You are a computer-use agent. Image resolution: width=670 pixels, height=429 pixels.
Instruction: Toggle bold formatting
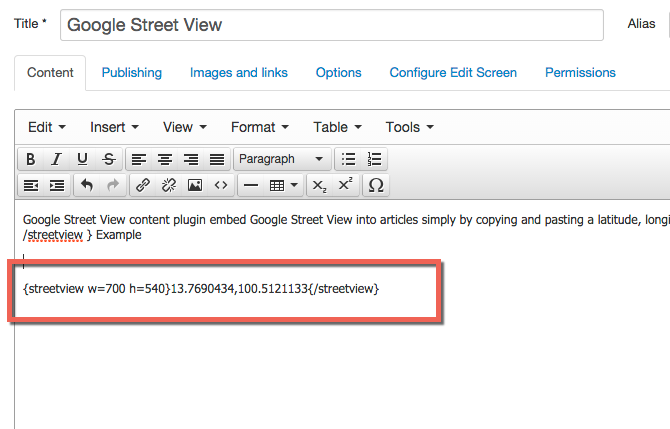30,159
